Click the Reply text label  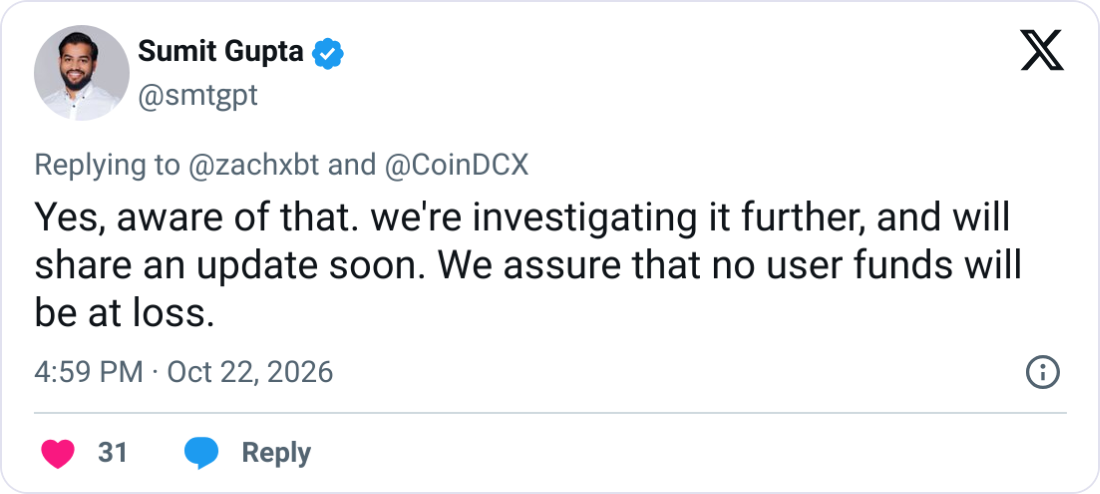tap(276, 454)
